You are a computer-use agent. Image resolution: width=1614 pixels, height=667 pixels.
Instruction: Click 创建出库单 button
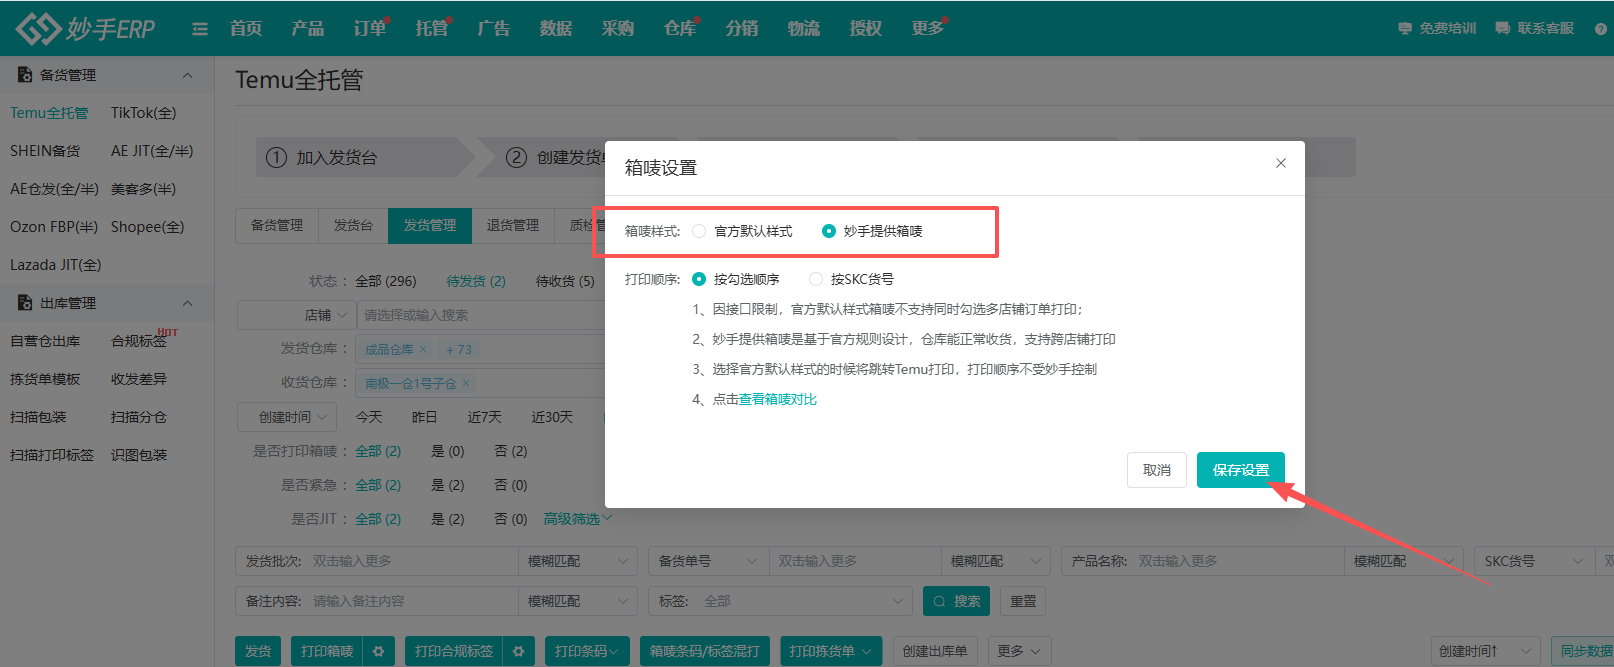(x=935, y=651)
